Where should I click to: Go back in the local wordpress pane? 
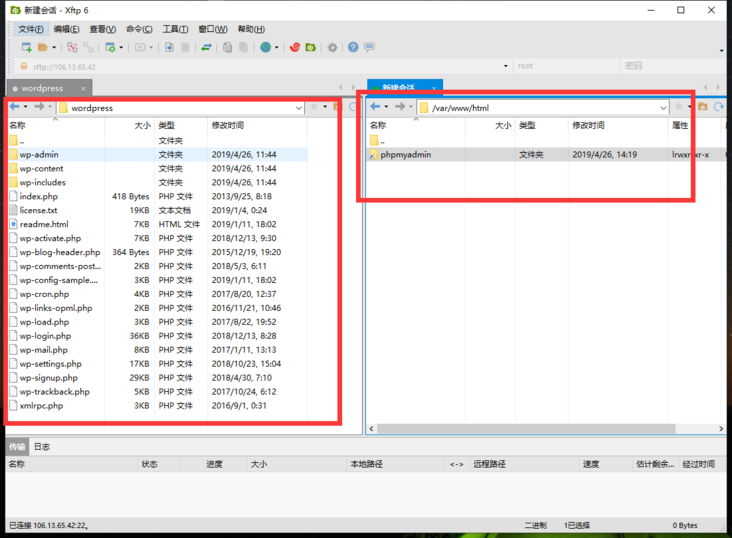[15, 106]
